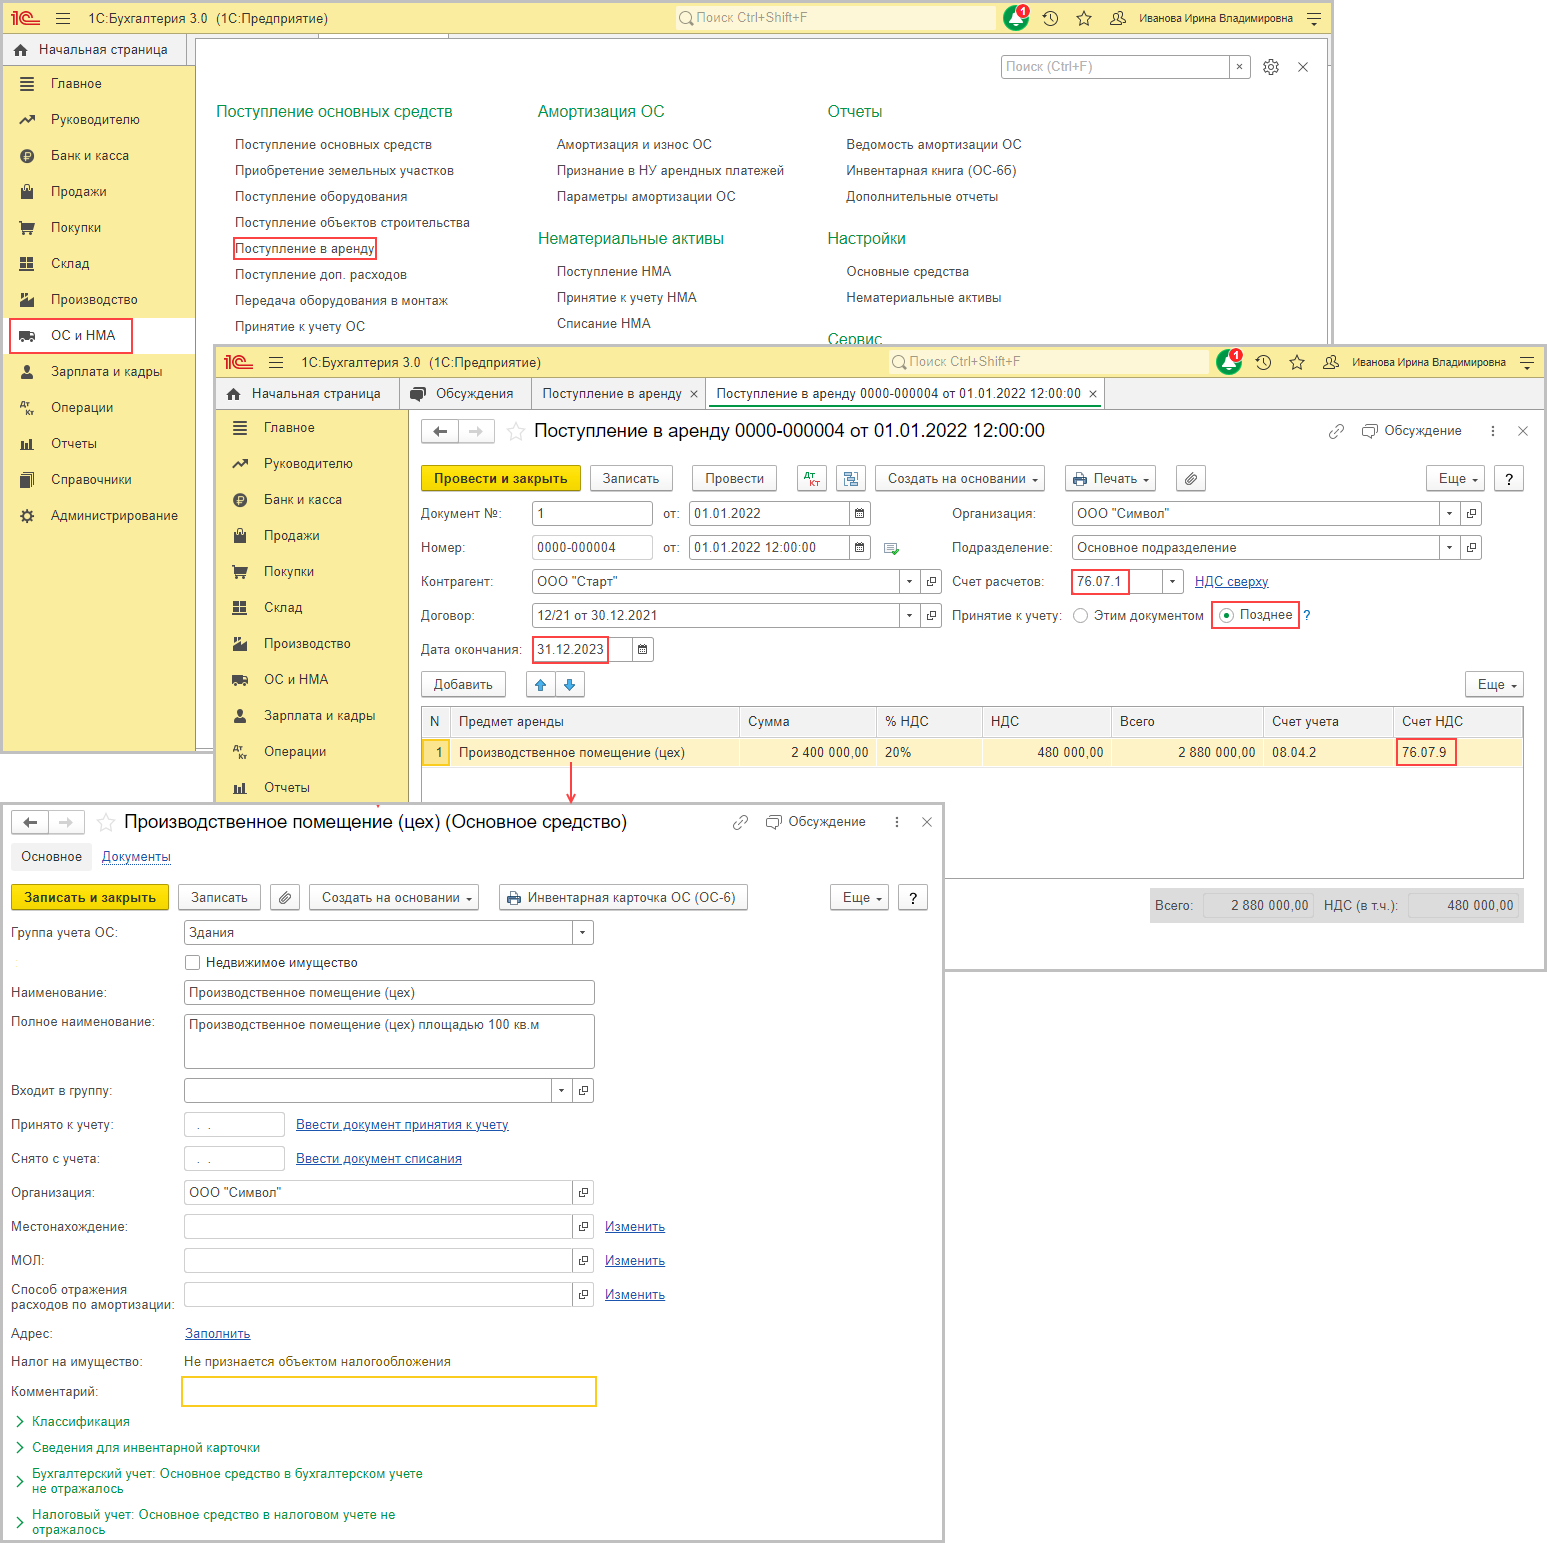Open "Обсуждение" button in rent document header
Screen dimensions: 1547x1543
pyautogui.click(x=1412, y=431)
